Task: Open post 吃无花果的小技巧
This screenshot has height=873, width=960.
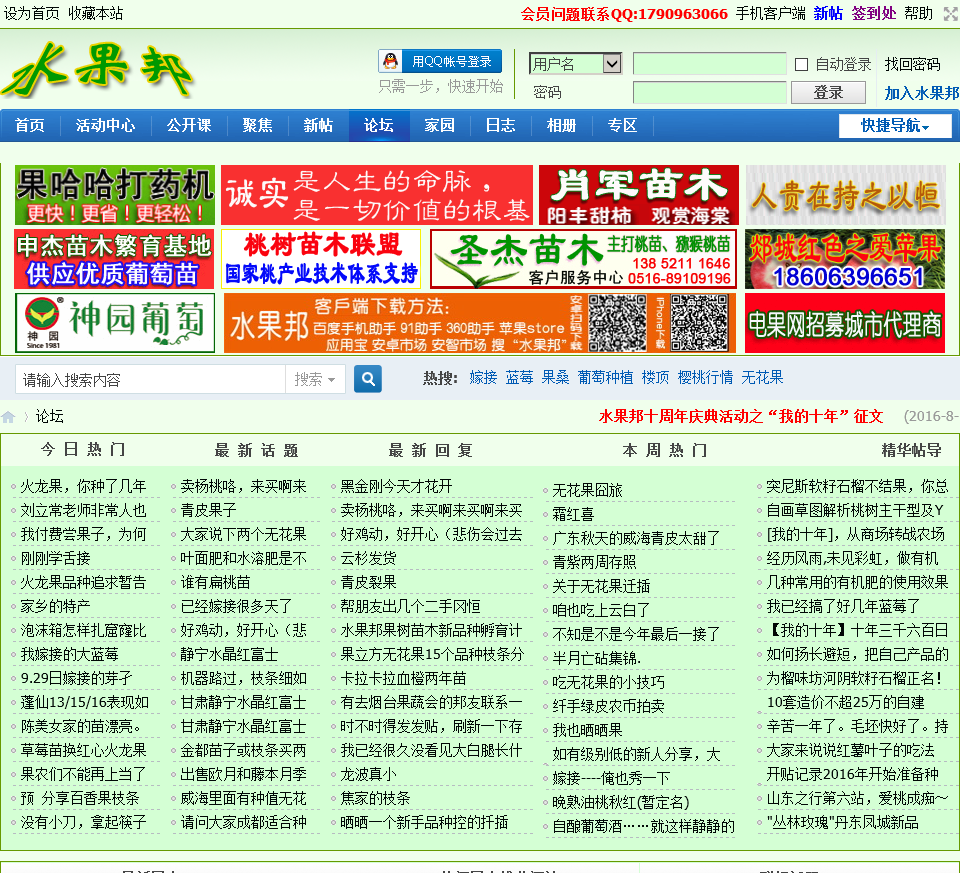Action: (609, 682)
